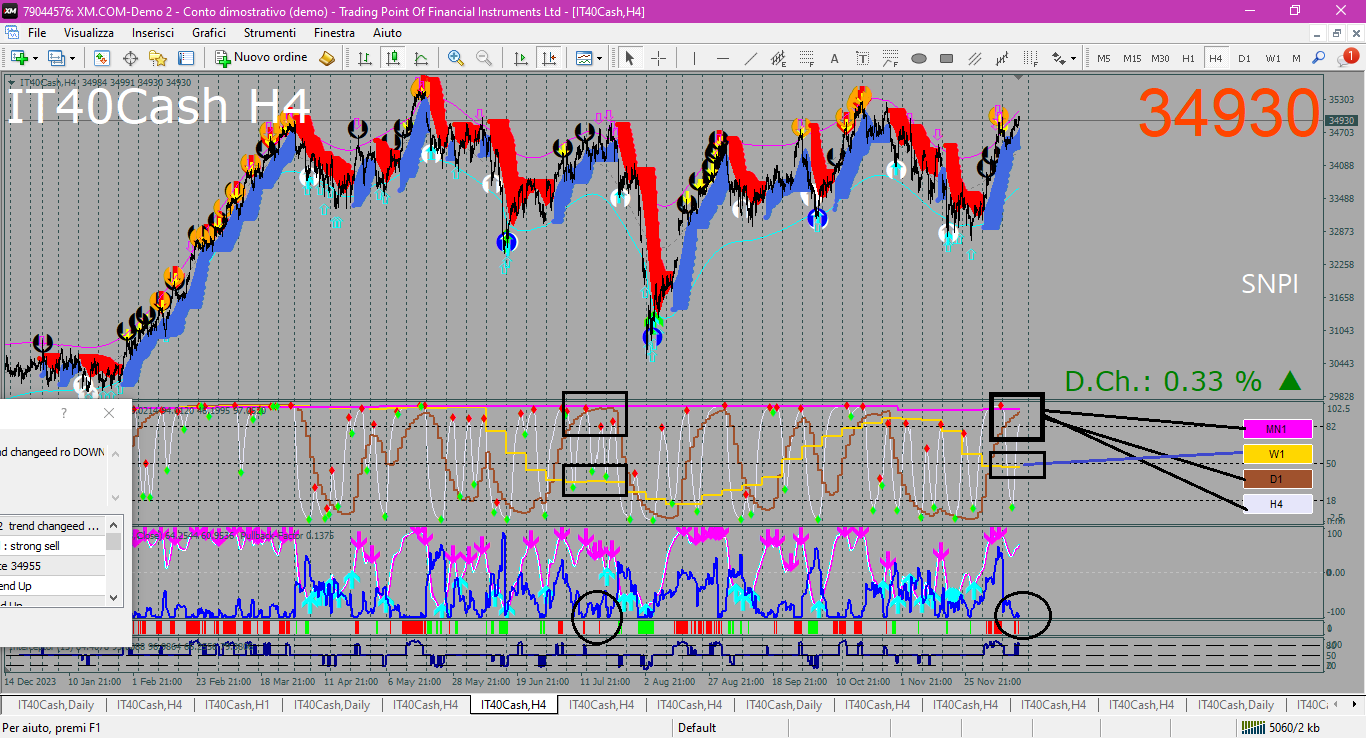Image resolution: width=1366 pixels, height=738 pixels.
Task: Open the File menu
Action: click(x=37, y=32)
